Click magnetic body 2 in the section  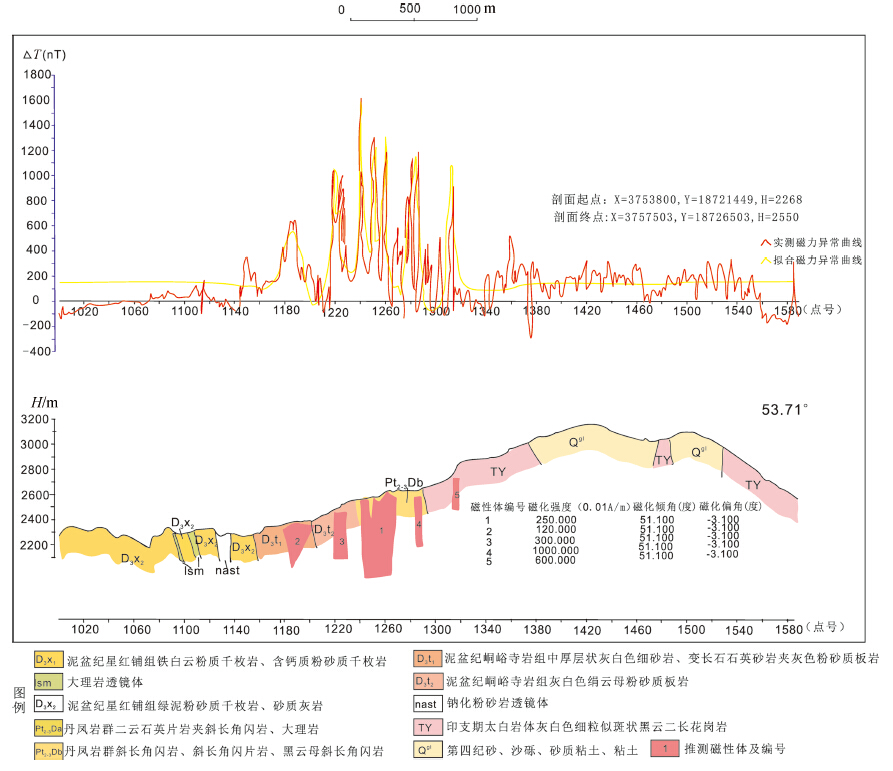pos(296,541)
